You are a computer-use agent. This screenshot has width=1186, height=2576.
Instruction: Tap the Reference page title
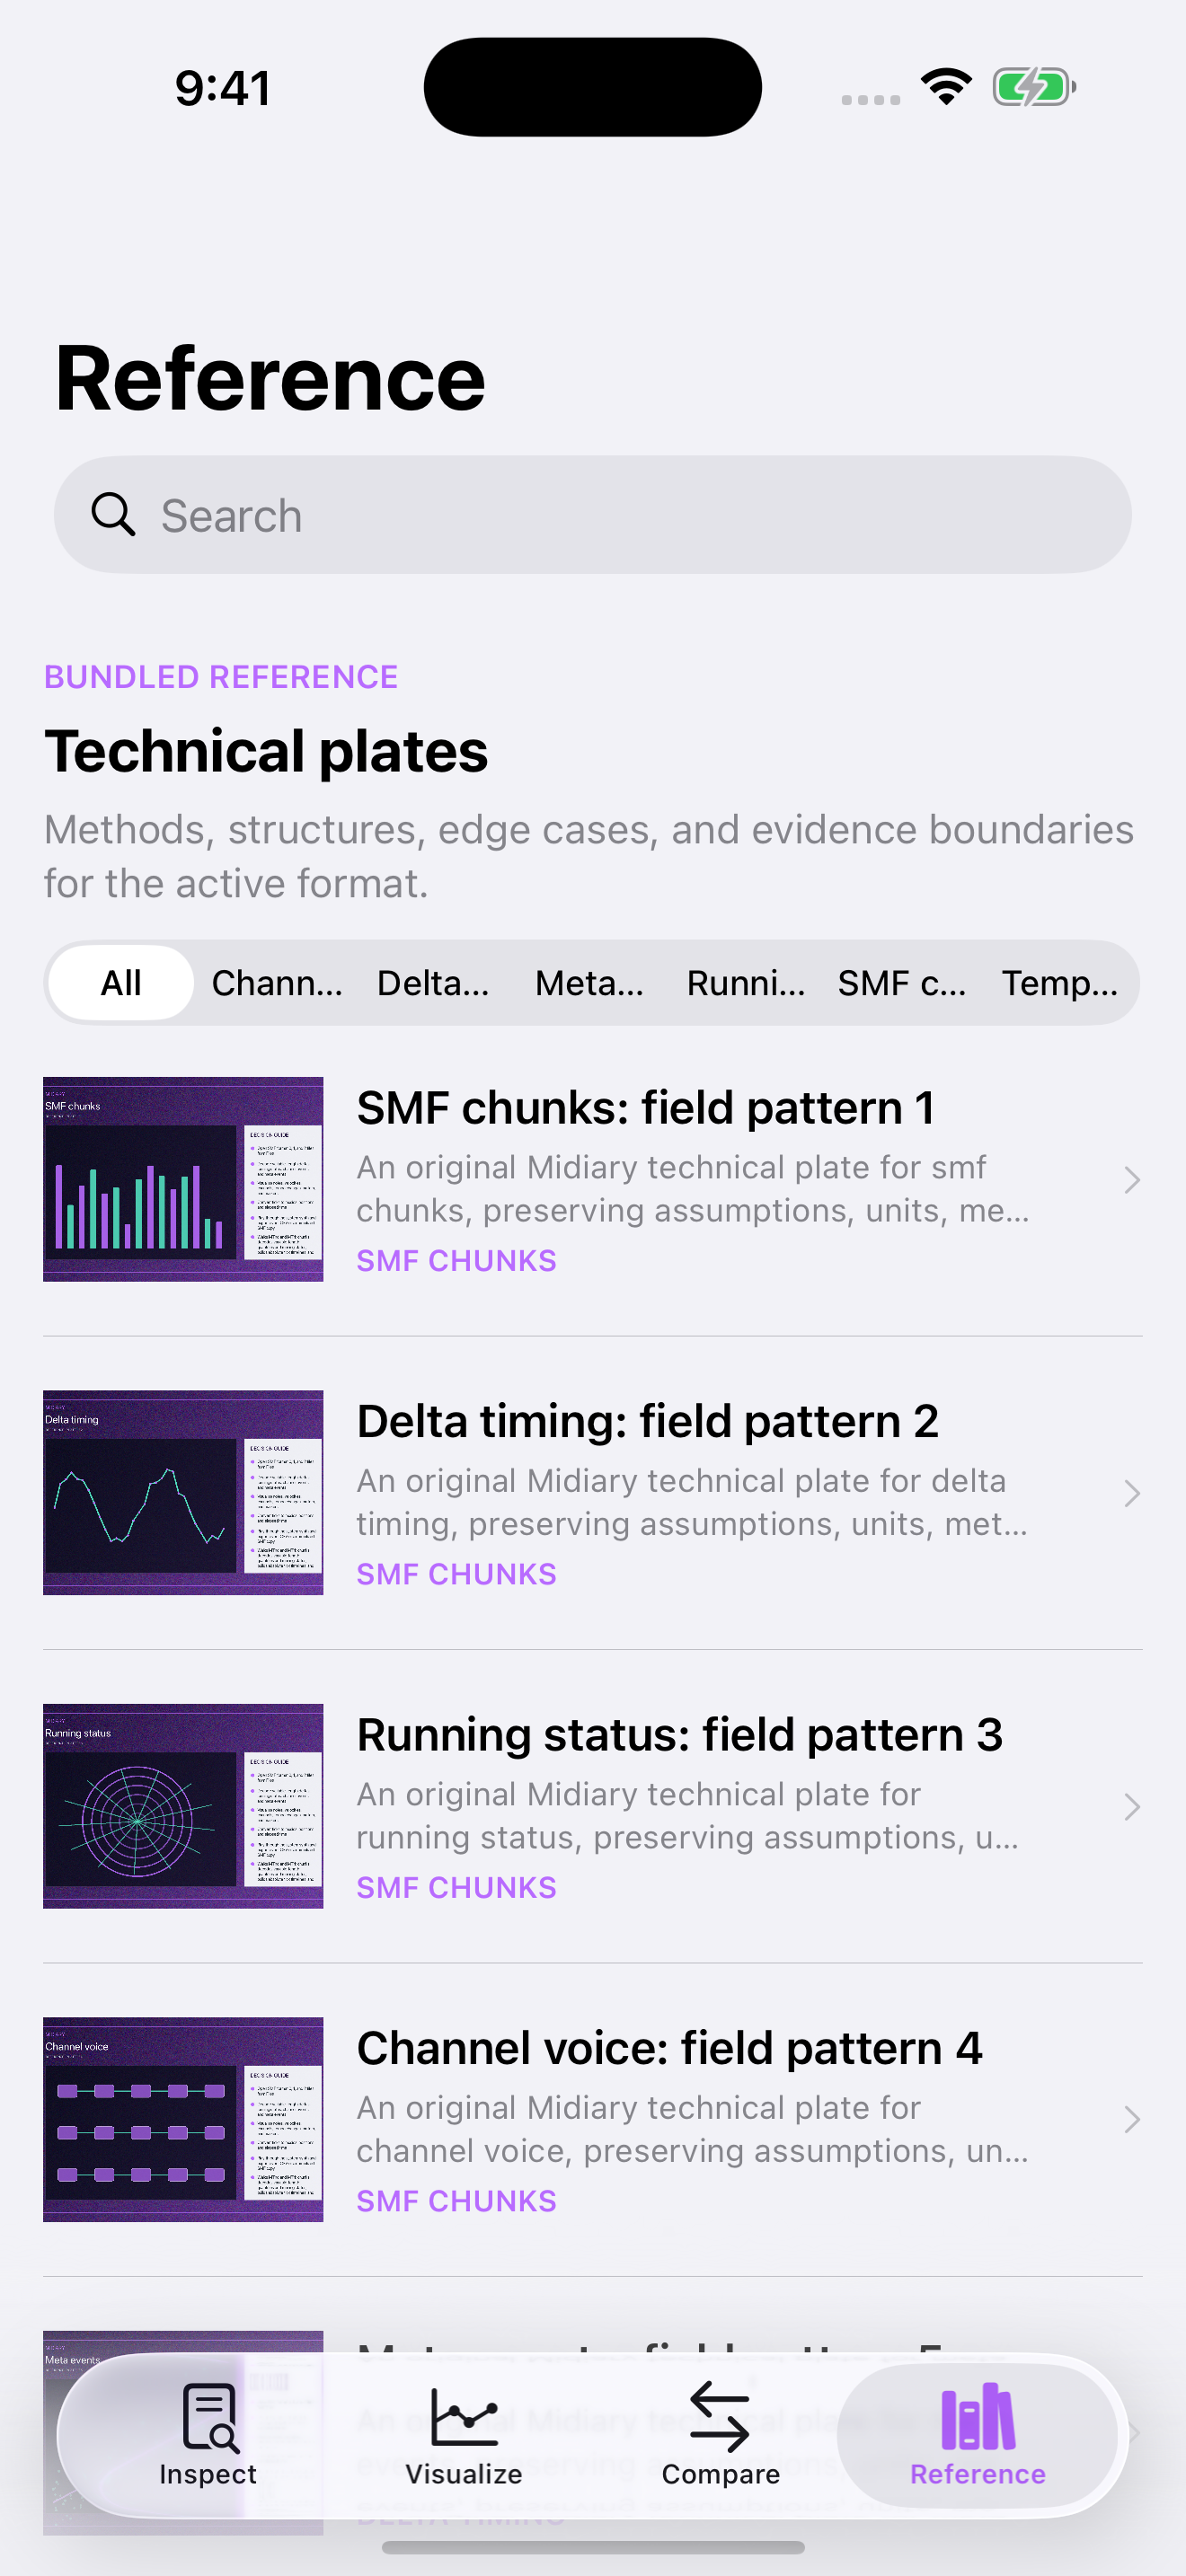coord(270,378)
